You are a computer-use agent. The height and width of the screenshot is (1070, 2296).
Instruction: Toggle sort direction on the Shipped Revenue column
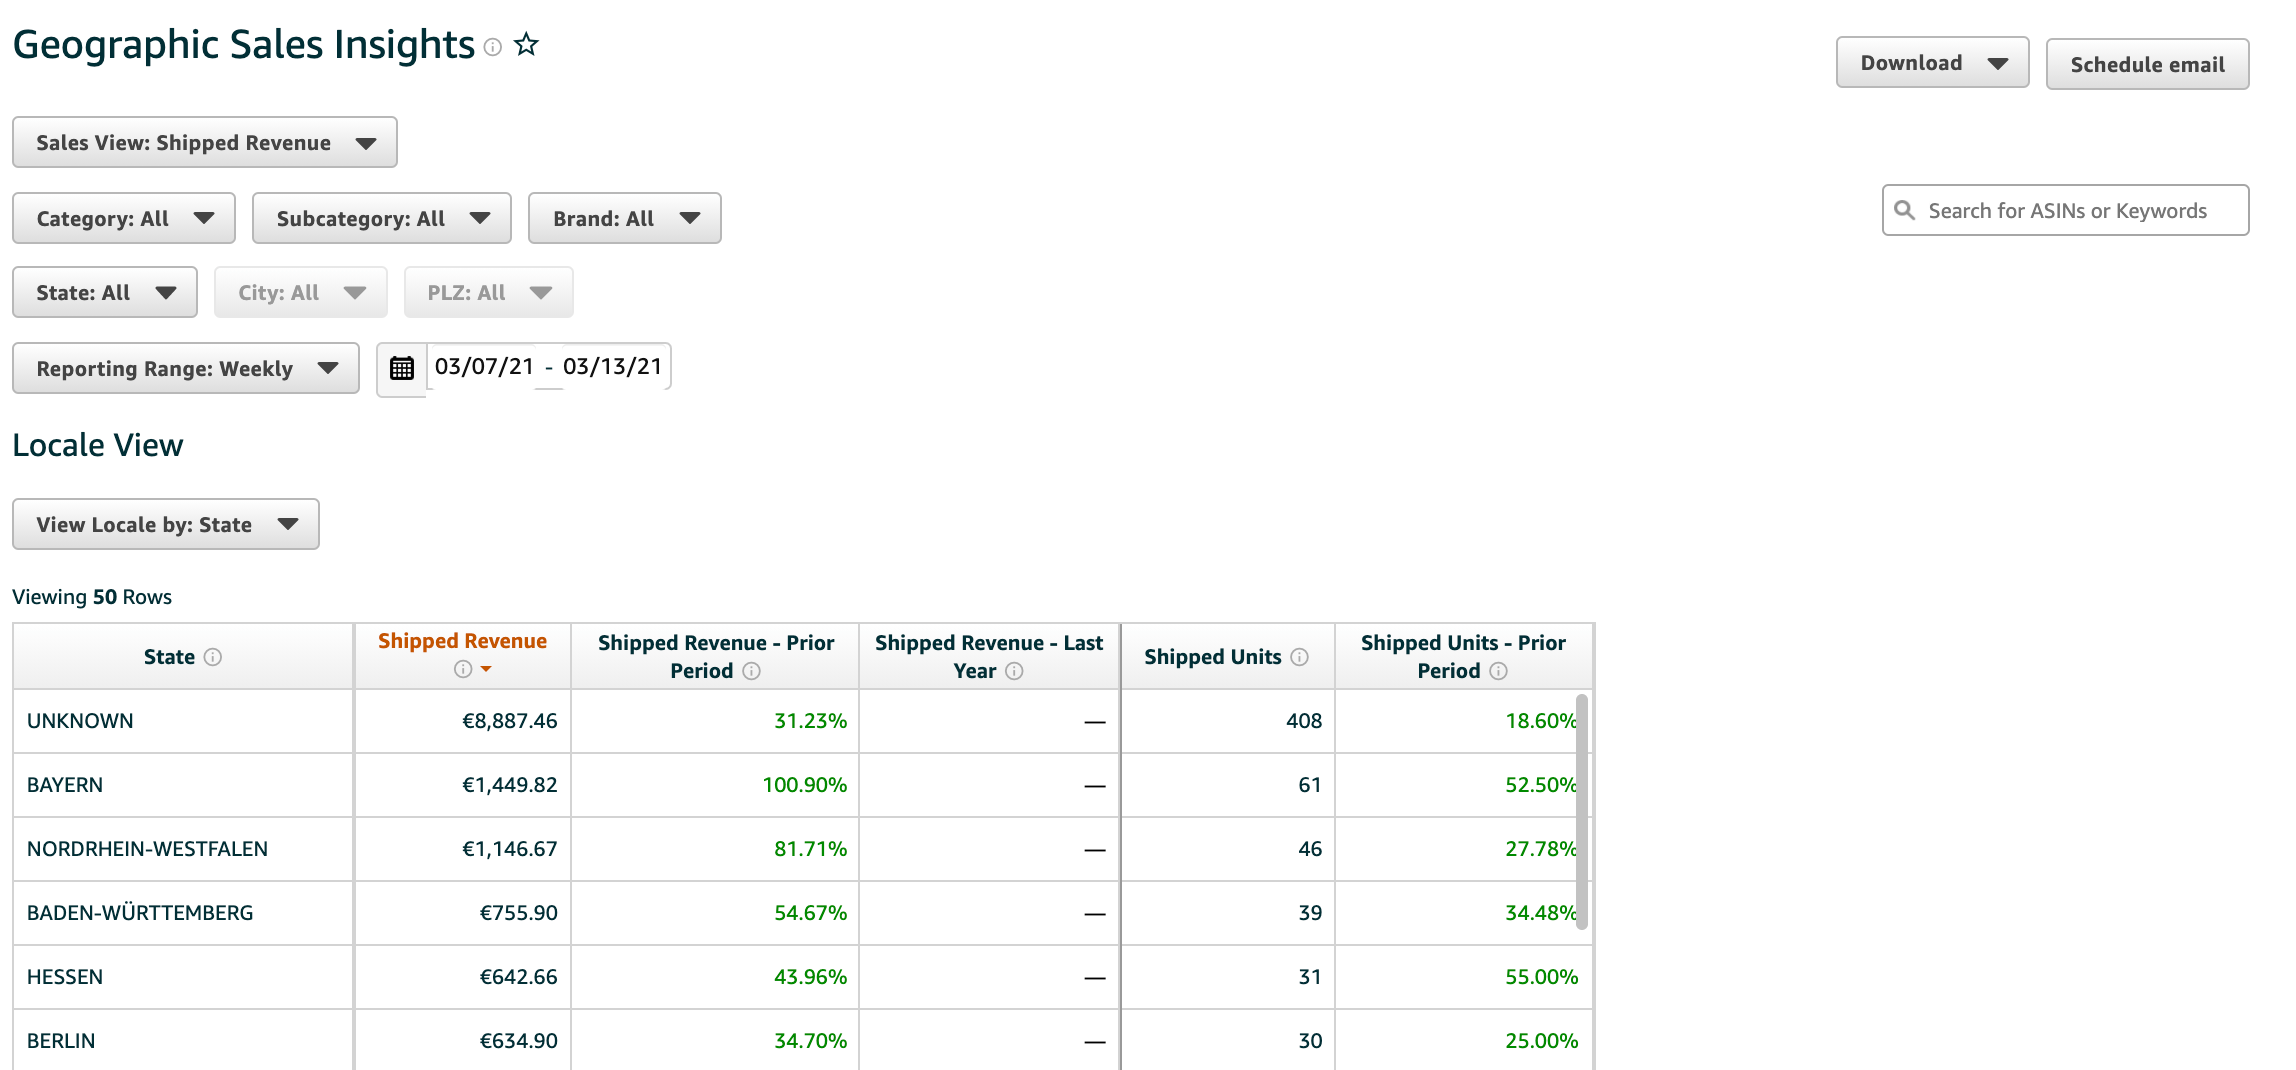pyautogui.click(x=486, y=670)
